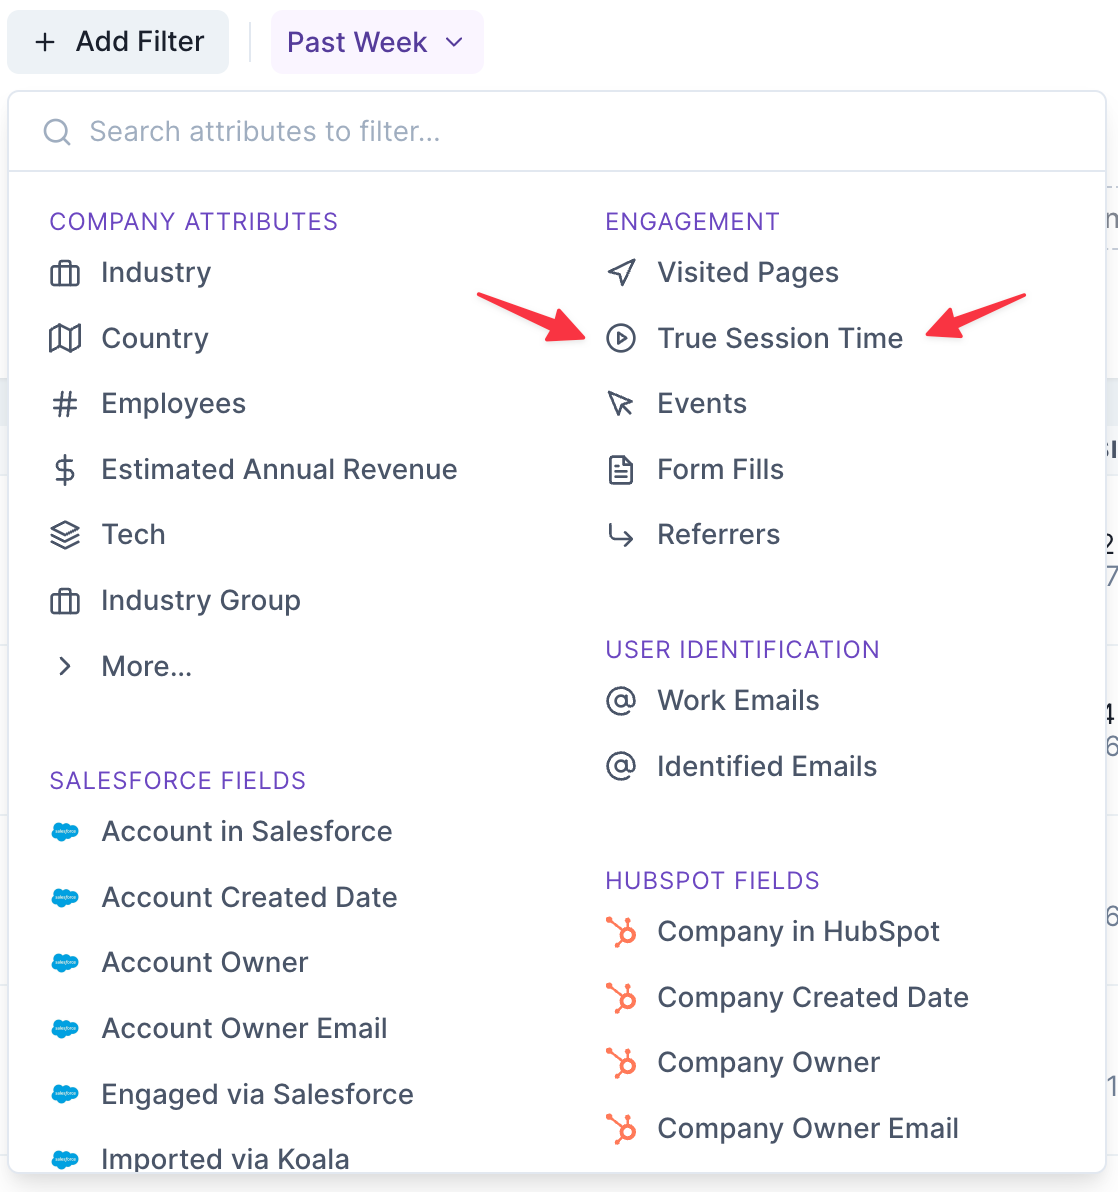Click the map icon next to Country
This screenshot has width=1118, height=1192.
65,339
